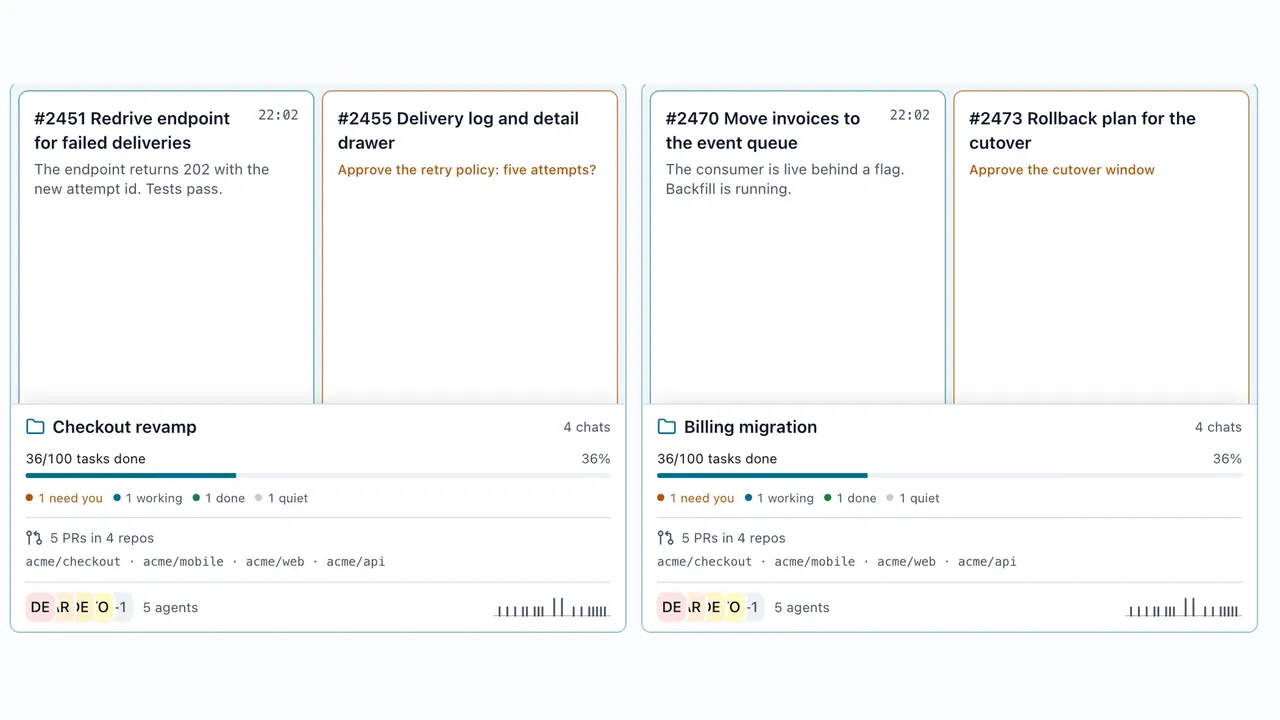
Task: Click "acme/web" repo in Billing migration
Action: 907,562
